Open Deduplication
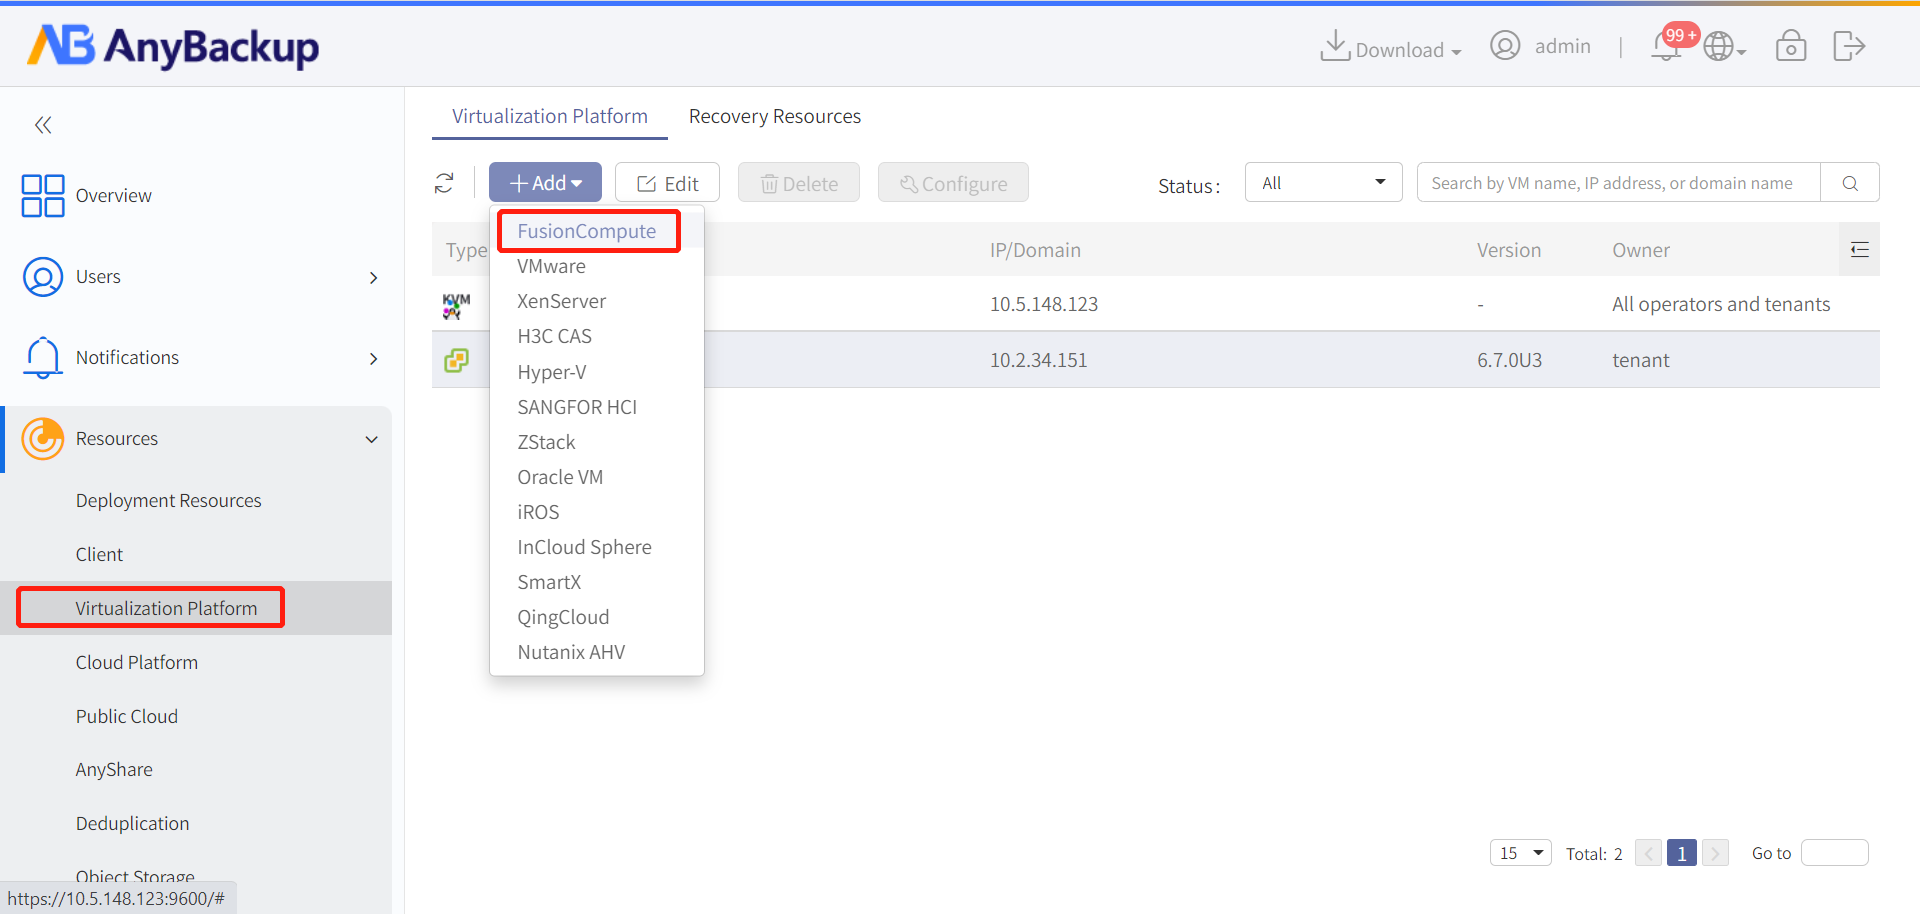Viewport: 1920px width, 914px height. click(x=132, y=824)
